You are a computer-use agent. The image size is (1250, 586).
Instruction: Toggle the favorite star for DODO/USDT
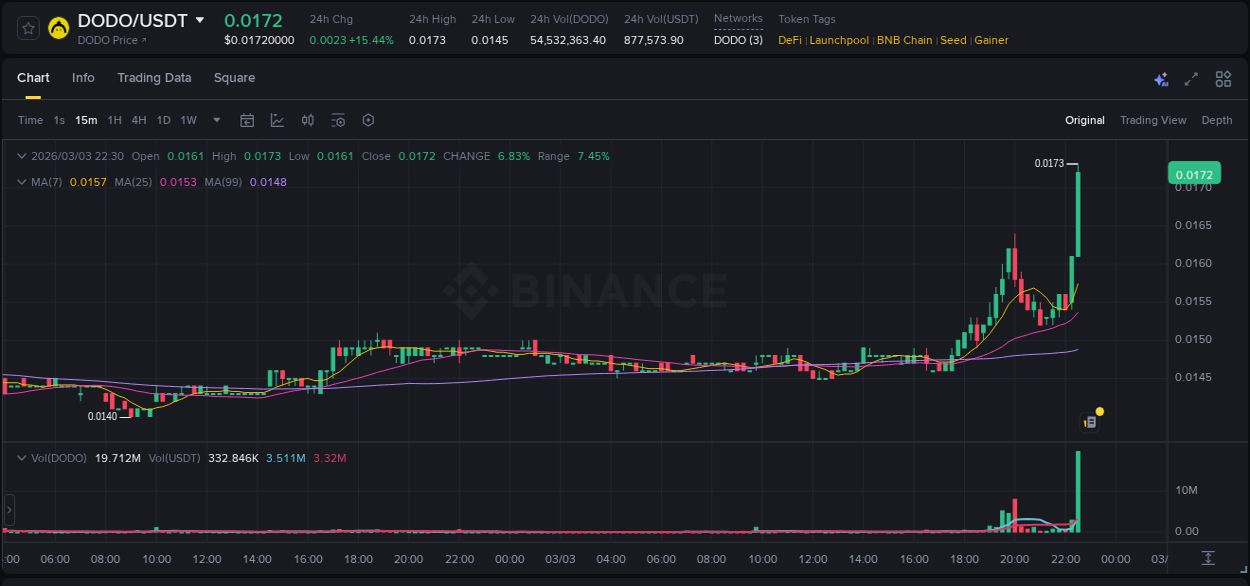click(x=26, y=27)
